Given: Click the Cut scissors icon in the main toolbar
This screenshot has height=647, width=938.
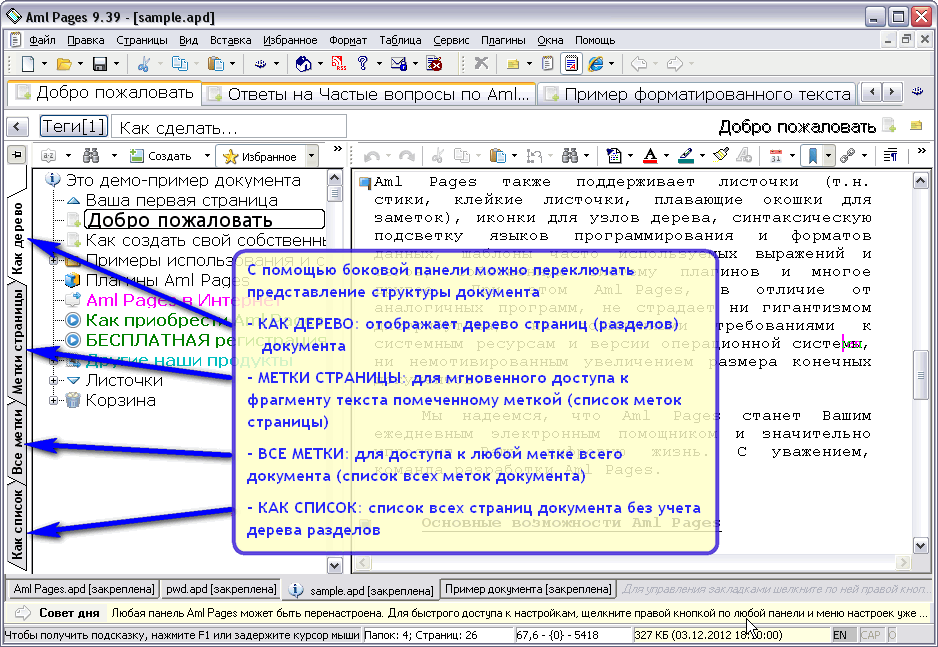Looking at the screenshot, I should pyautogui.click(x=143, y=63).
